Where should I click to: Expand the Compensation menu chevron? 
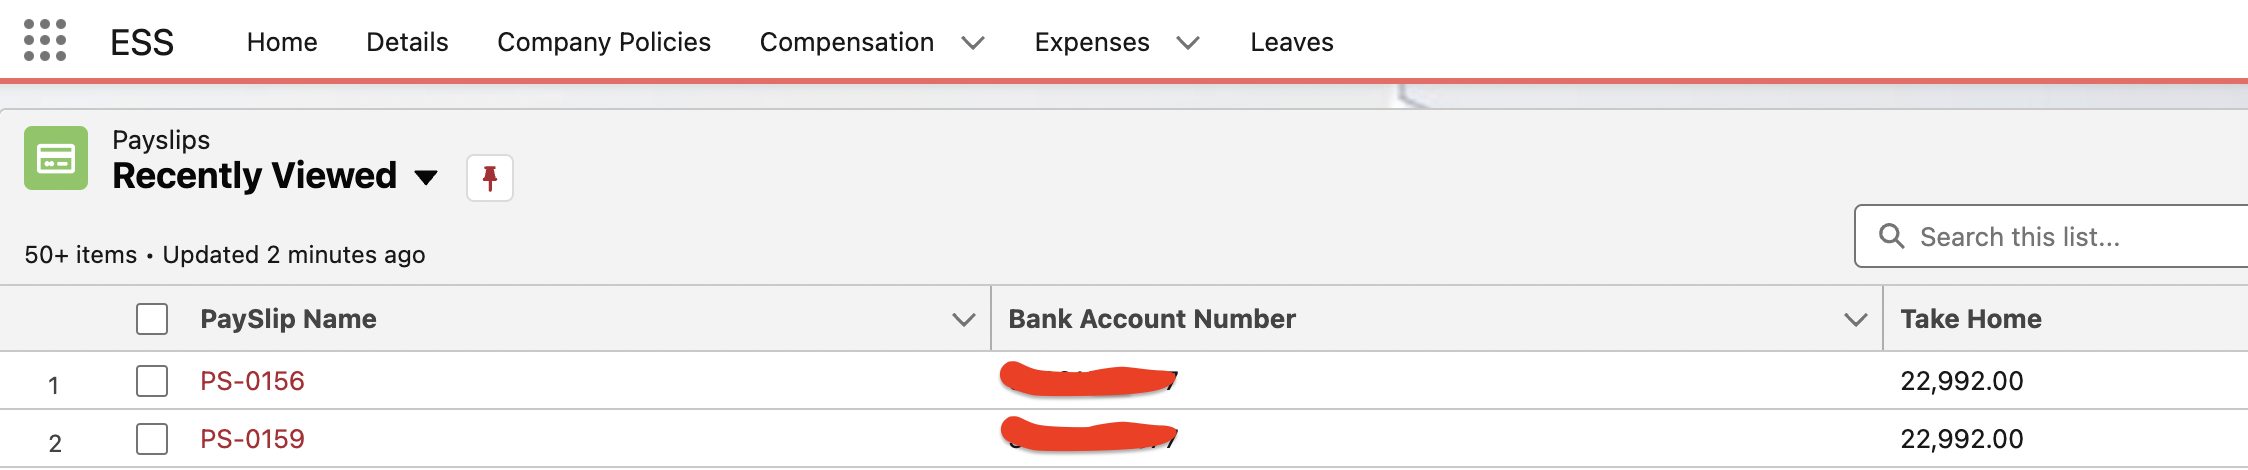(973, 43)
